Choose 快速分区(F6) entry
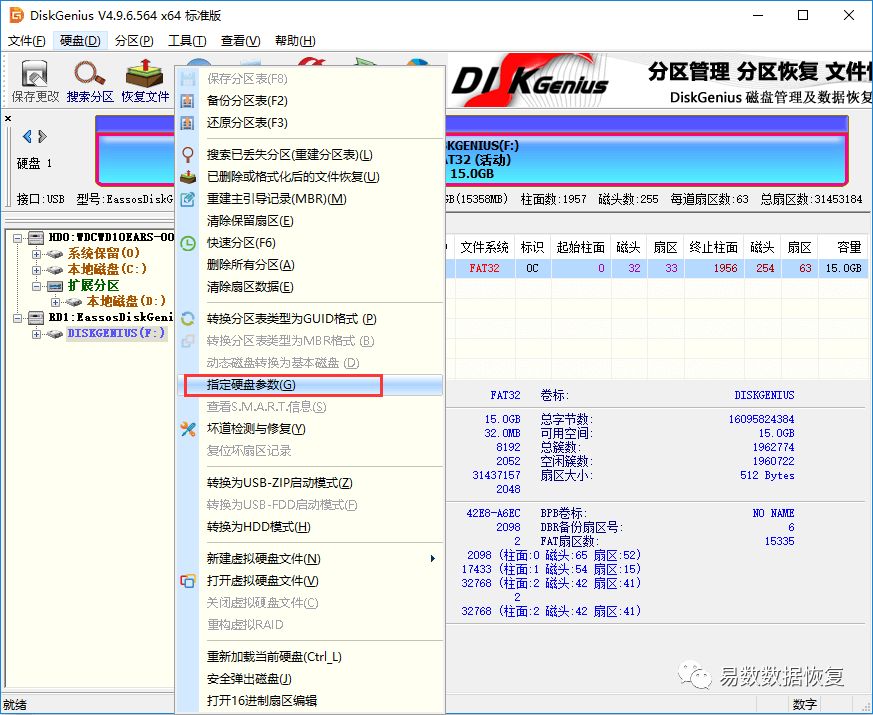 (x=310, y=243)
